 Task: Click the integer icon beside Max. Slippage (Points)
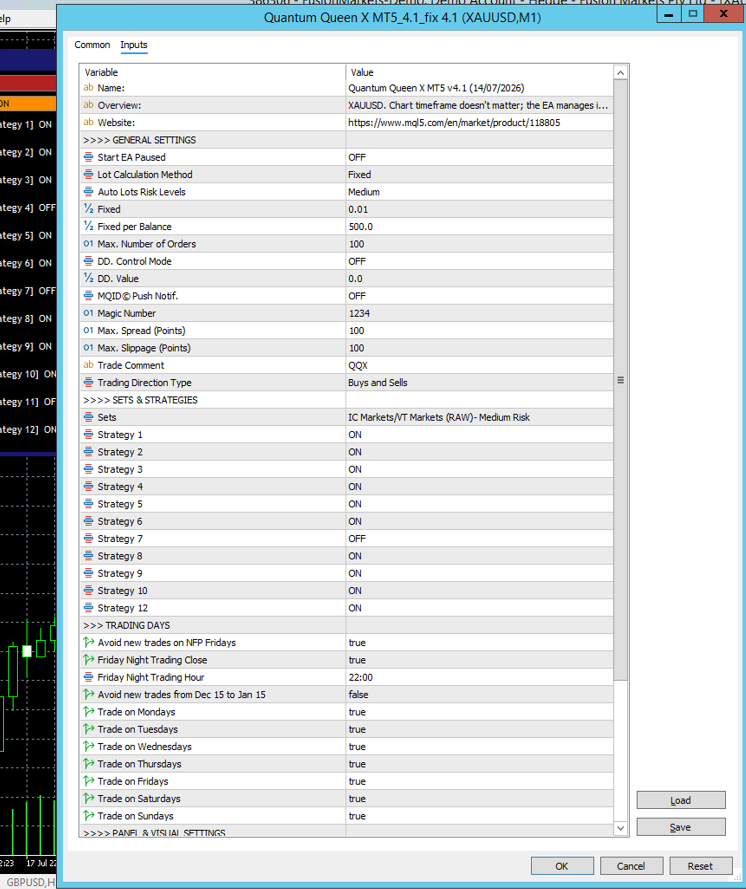88,348
